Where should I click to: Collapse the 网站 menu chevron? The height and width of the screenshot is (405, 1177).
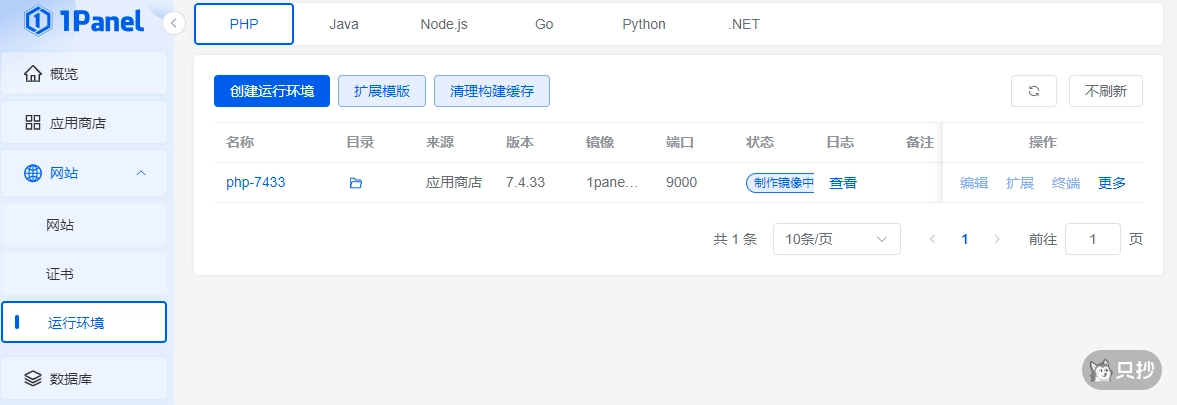point(140,173)
